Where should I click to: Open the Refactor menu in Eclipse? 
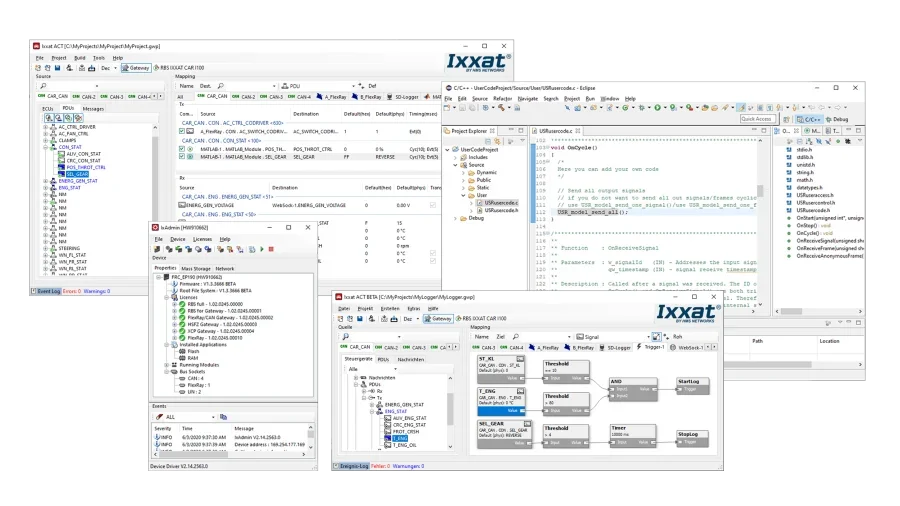point(502,99)
